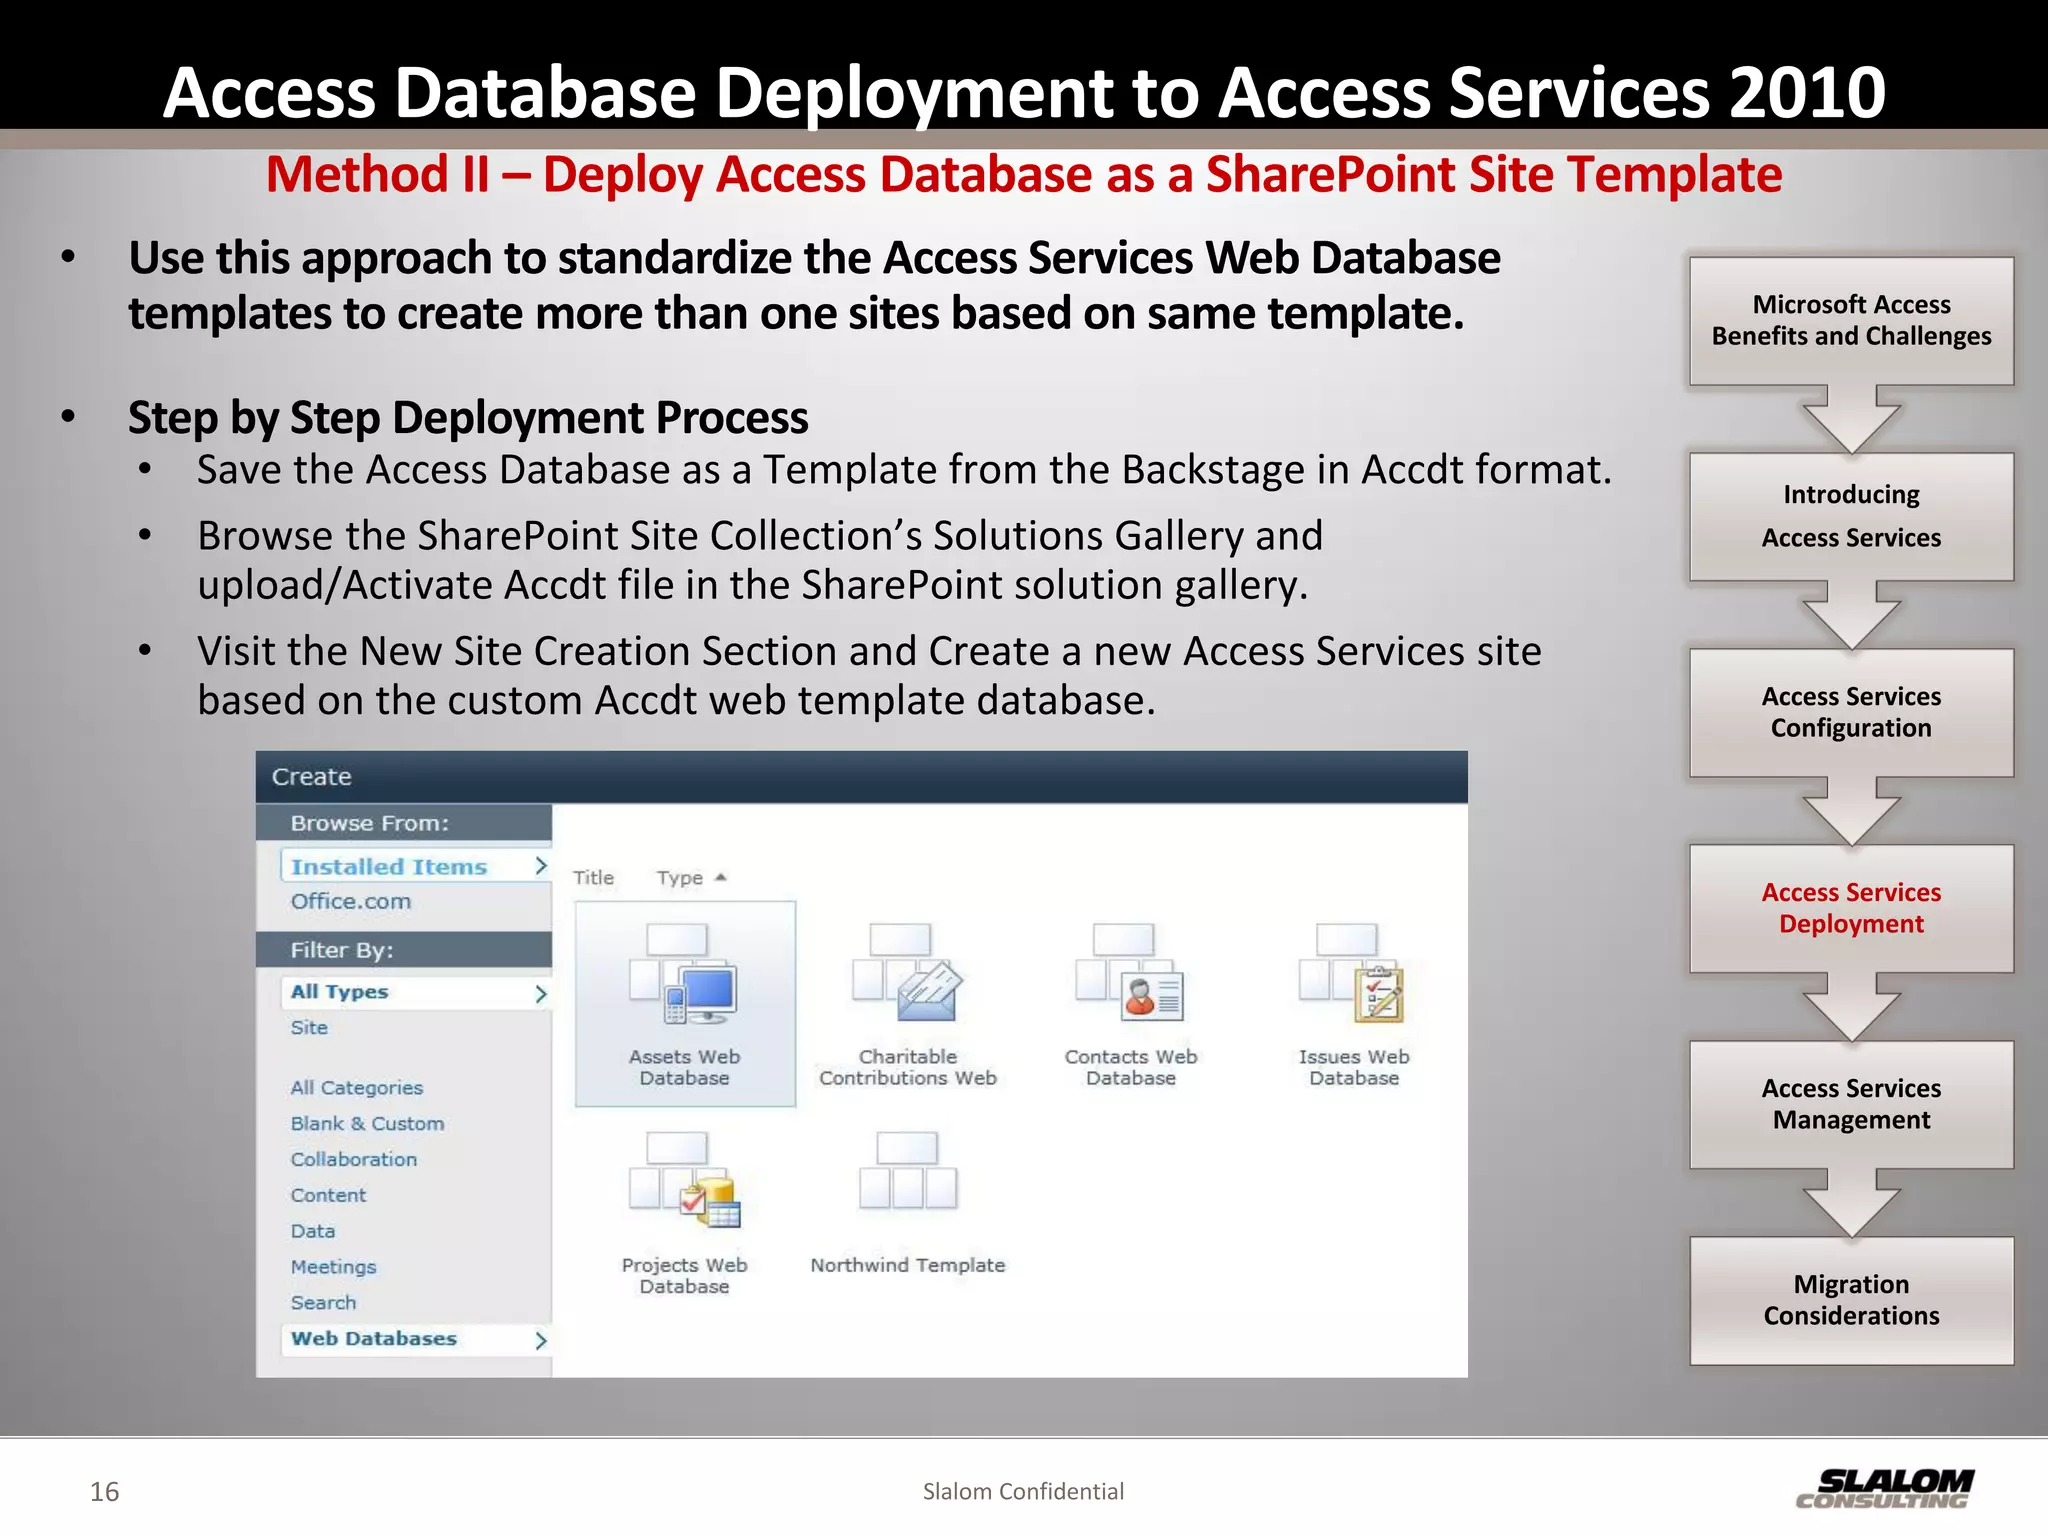Click the Contacts Web Database label
Image resolution: width=2048 pixels, height=1536 pixels.
(1130, 1067)
